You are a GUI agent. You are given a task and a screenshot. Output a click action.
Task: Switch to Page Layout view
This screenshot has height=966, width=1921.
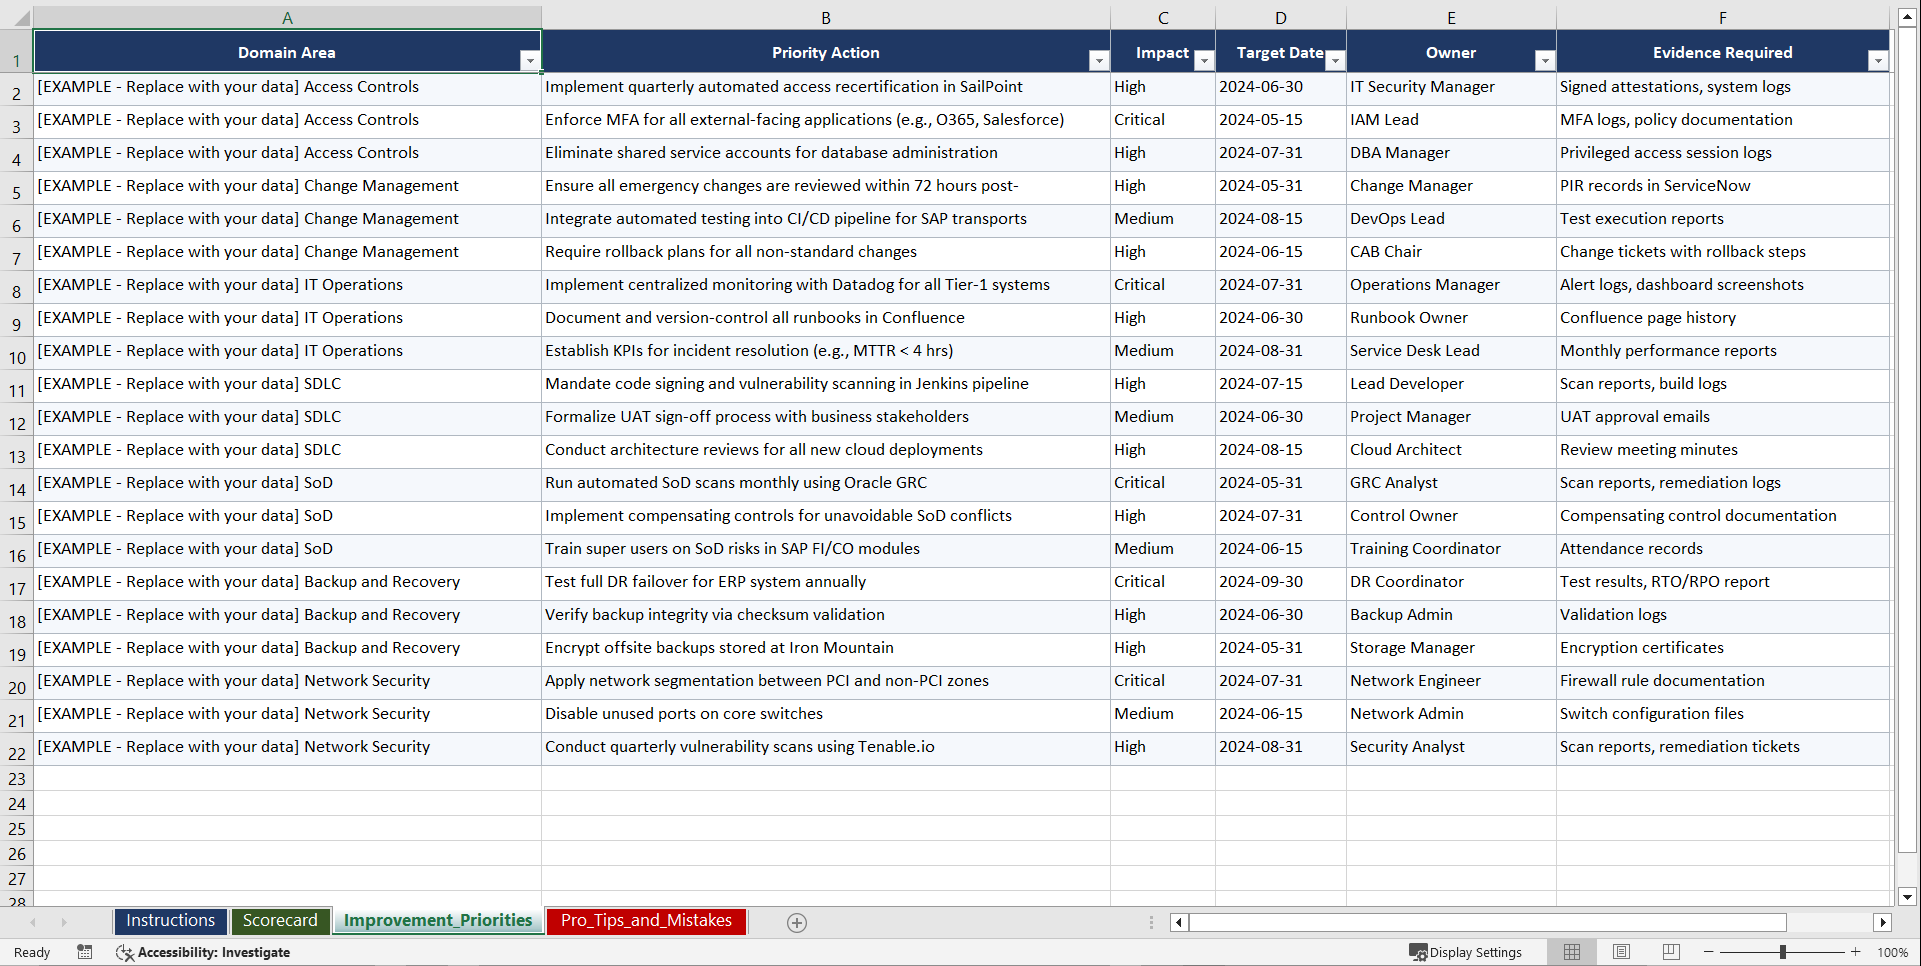coord(1621,952)
